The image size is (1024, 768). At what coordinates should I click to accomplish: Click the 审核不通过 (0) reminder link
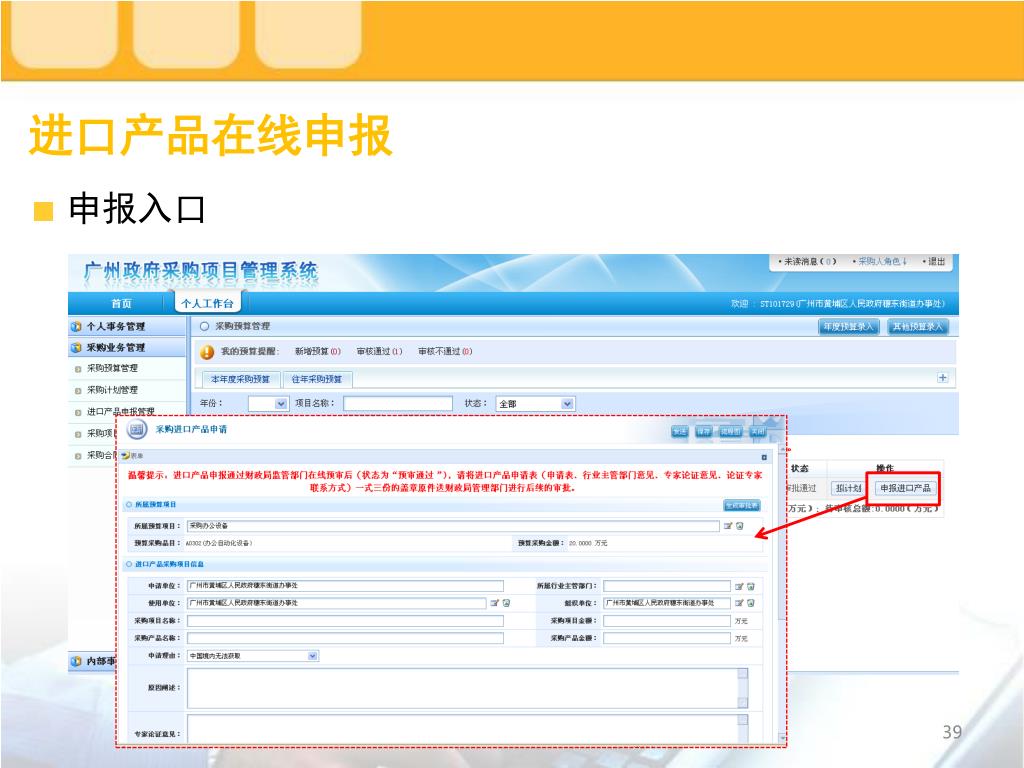pyautogui.click(x=445, y=351)
